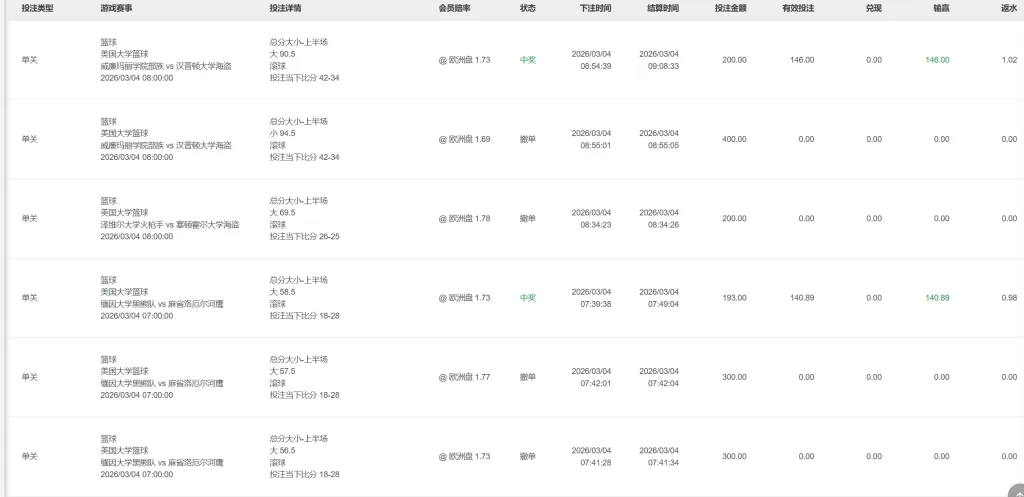Image resolution: width=1024 pixels, height=497 pixels.
Task: Select the 400.00 bet amount cell
Action: [x=734, y=139]
